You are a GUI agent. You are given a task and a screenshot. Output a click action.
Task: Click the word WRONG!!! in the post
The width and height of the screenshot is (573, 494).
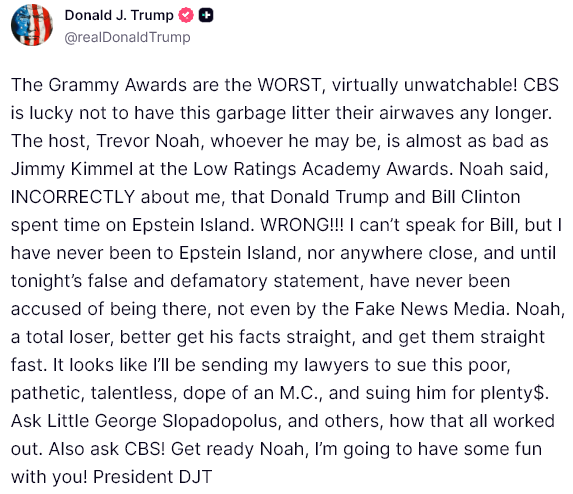click(301, 225)
